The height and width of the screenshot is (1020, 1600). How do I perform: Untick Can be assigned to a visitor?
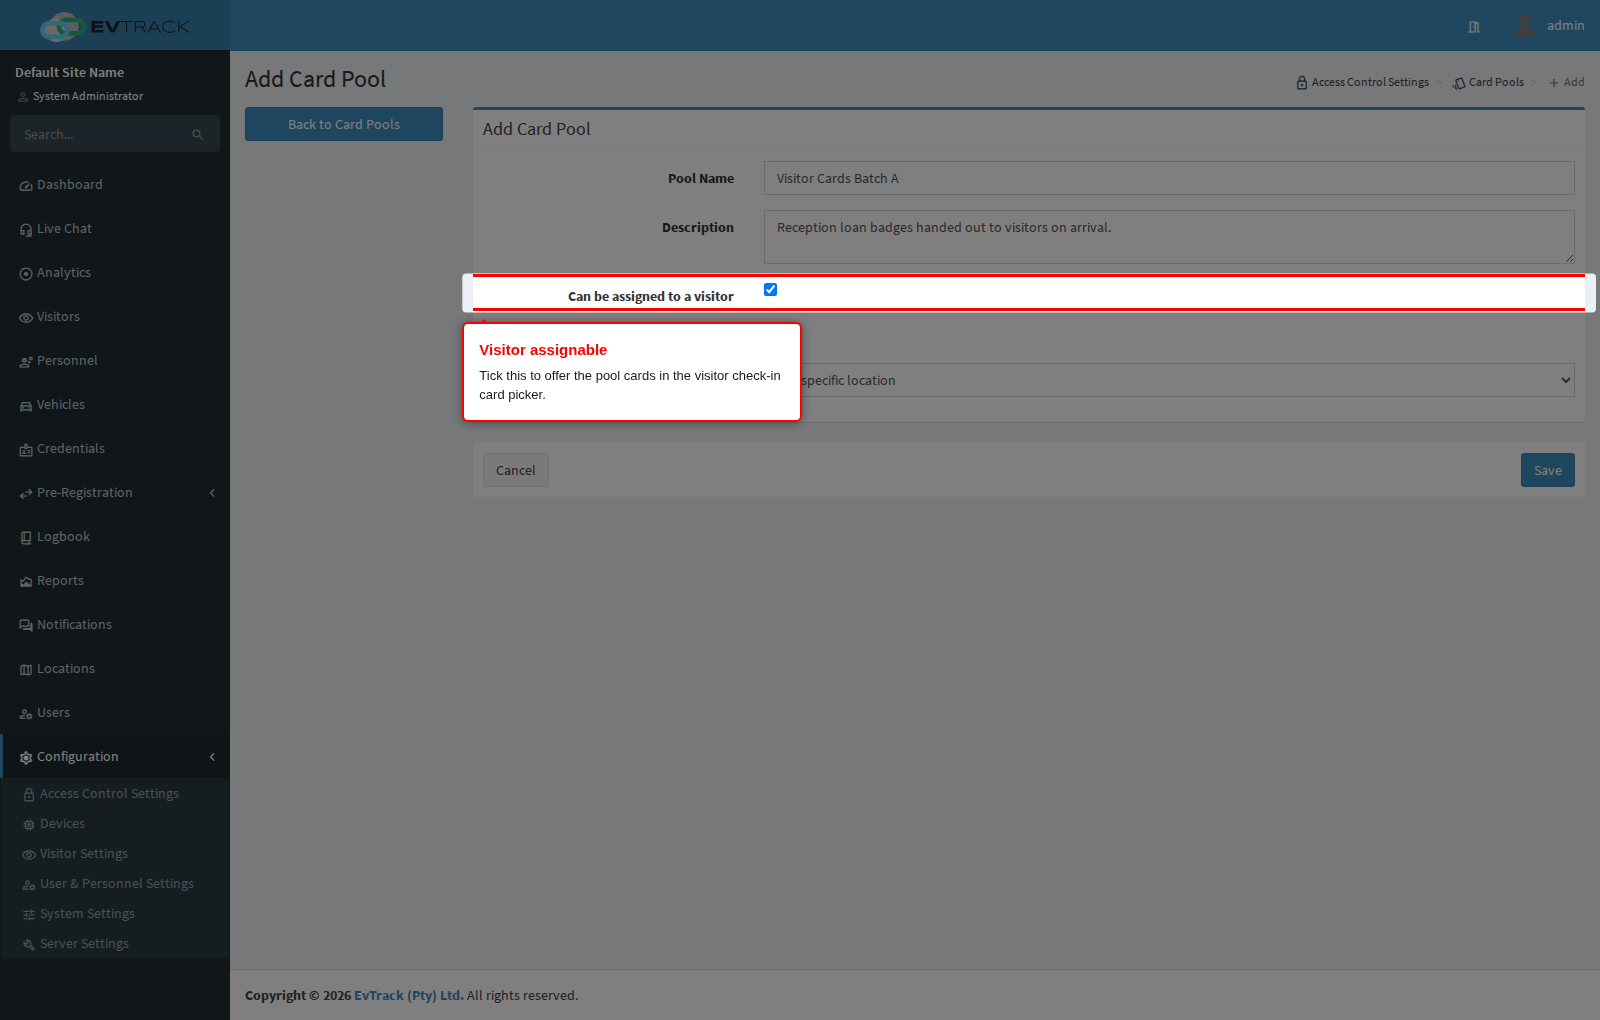click(x=770, y=290)
